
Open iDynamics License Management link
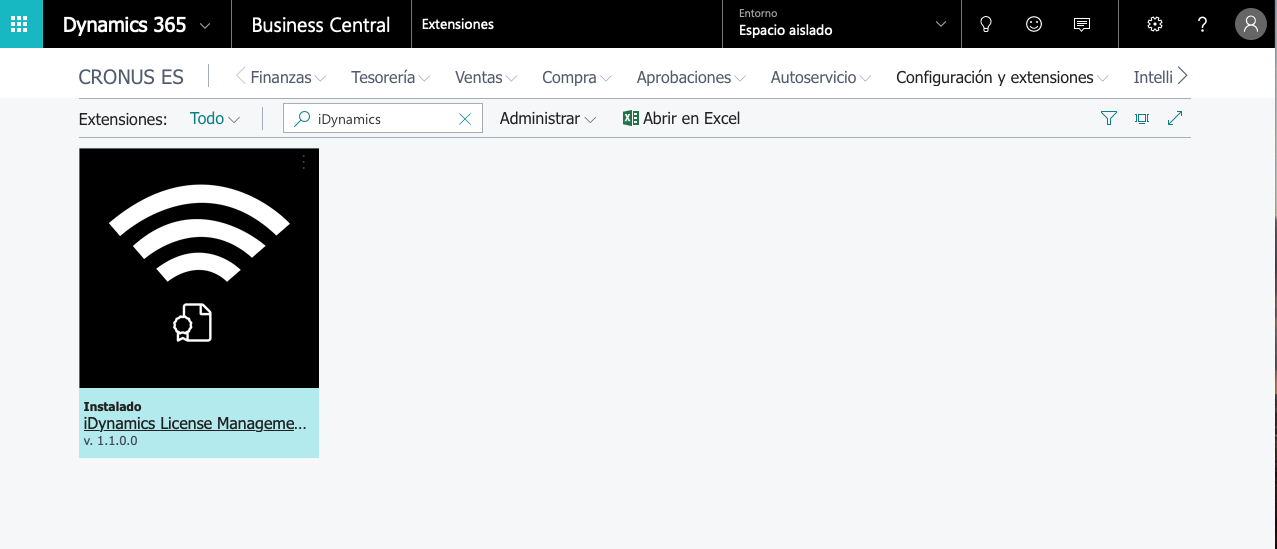(196, 423)
